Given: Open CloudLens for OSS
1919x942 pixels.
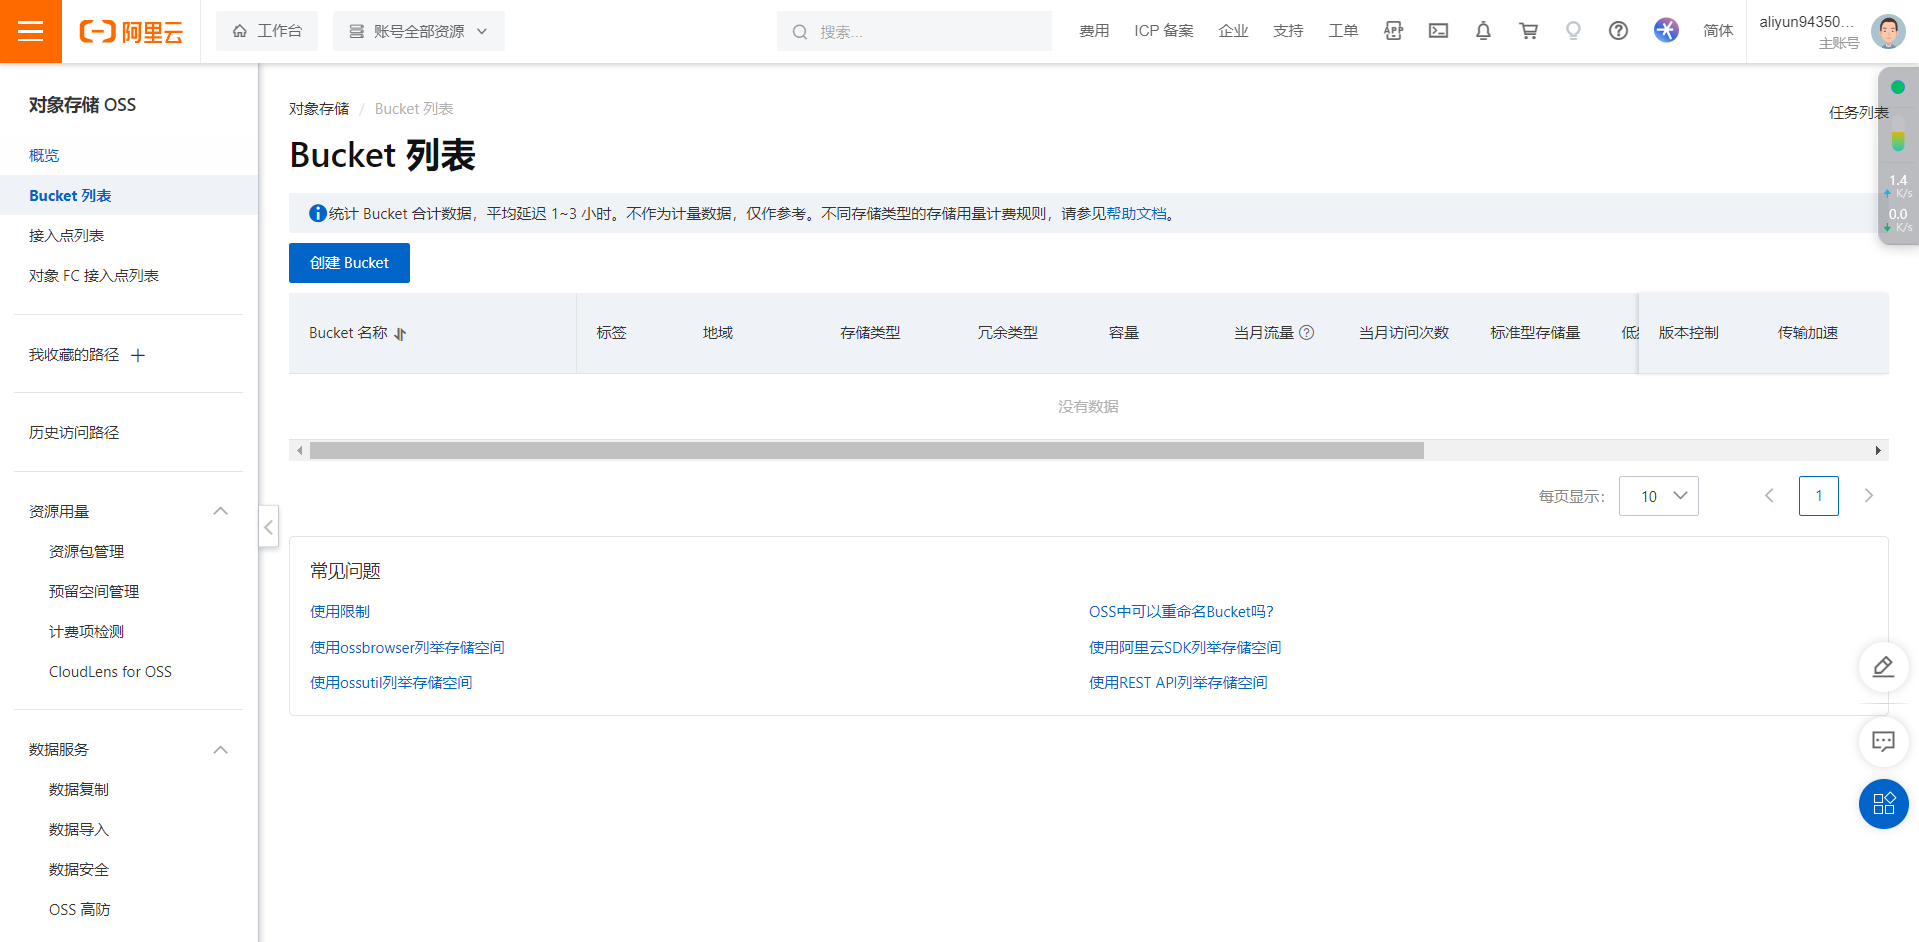Looking at the screenshot, I should click(x=110, y=671).
